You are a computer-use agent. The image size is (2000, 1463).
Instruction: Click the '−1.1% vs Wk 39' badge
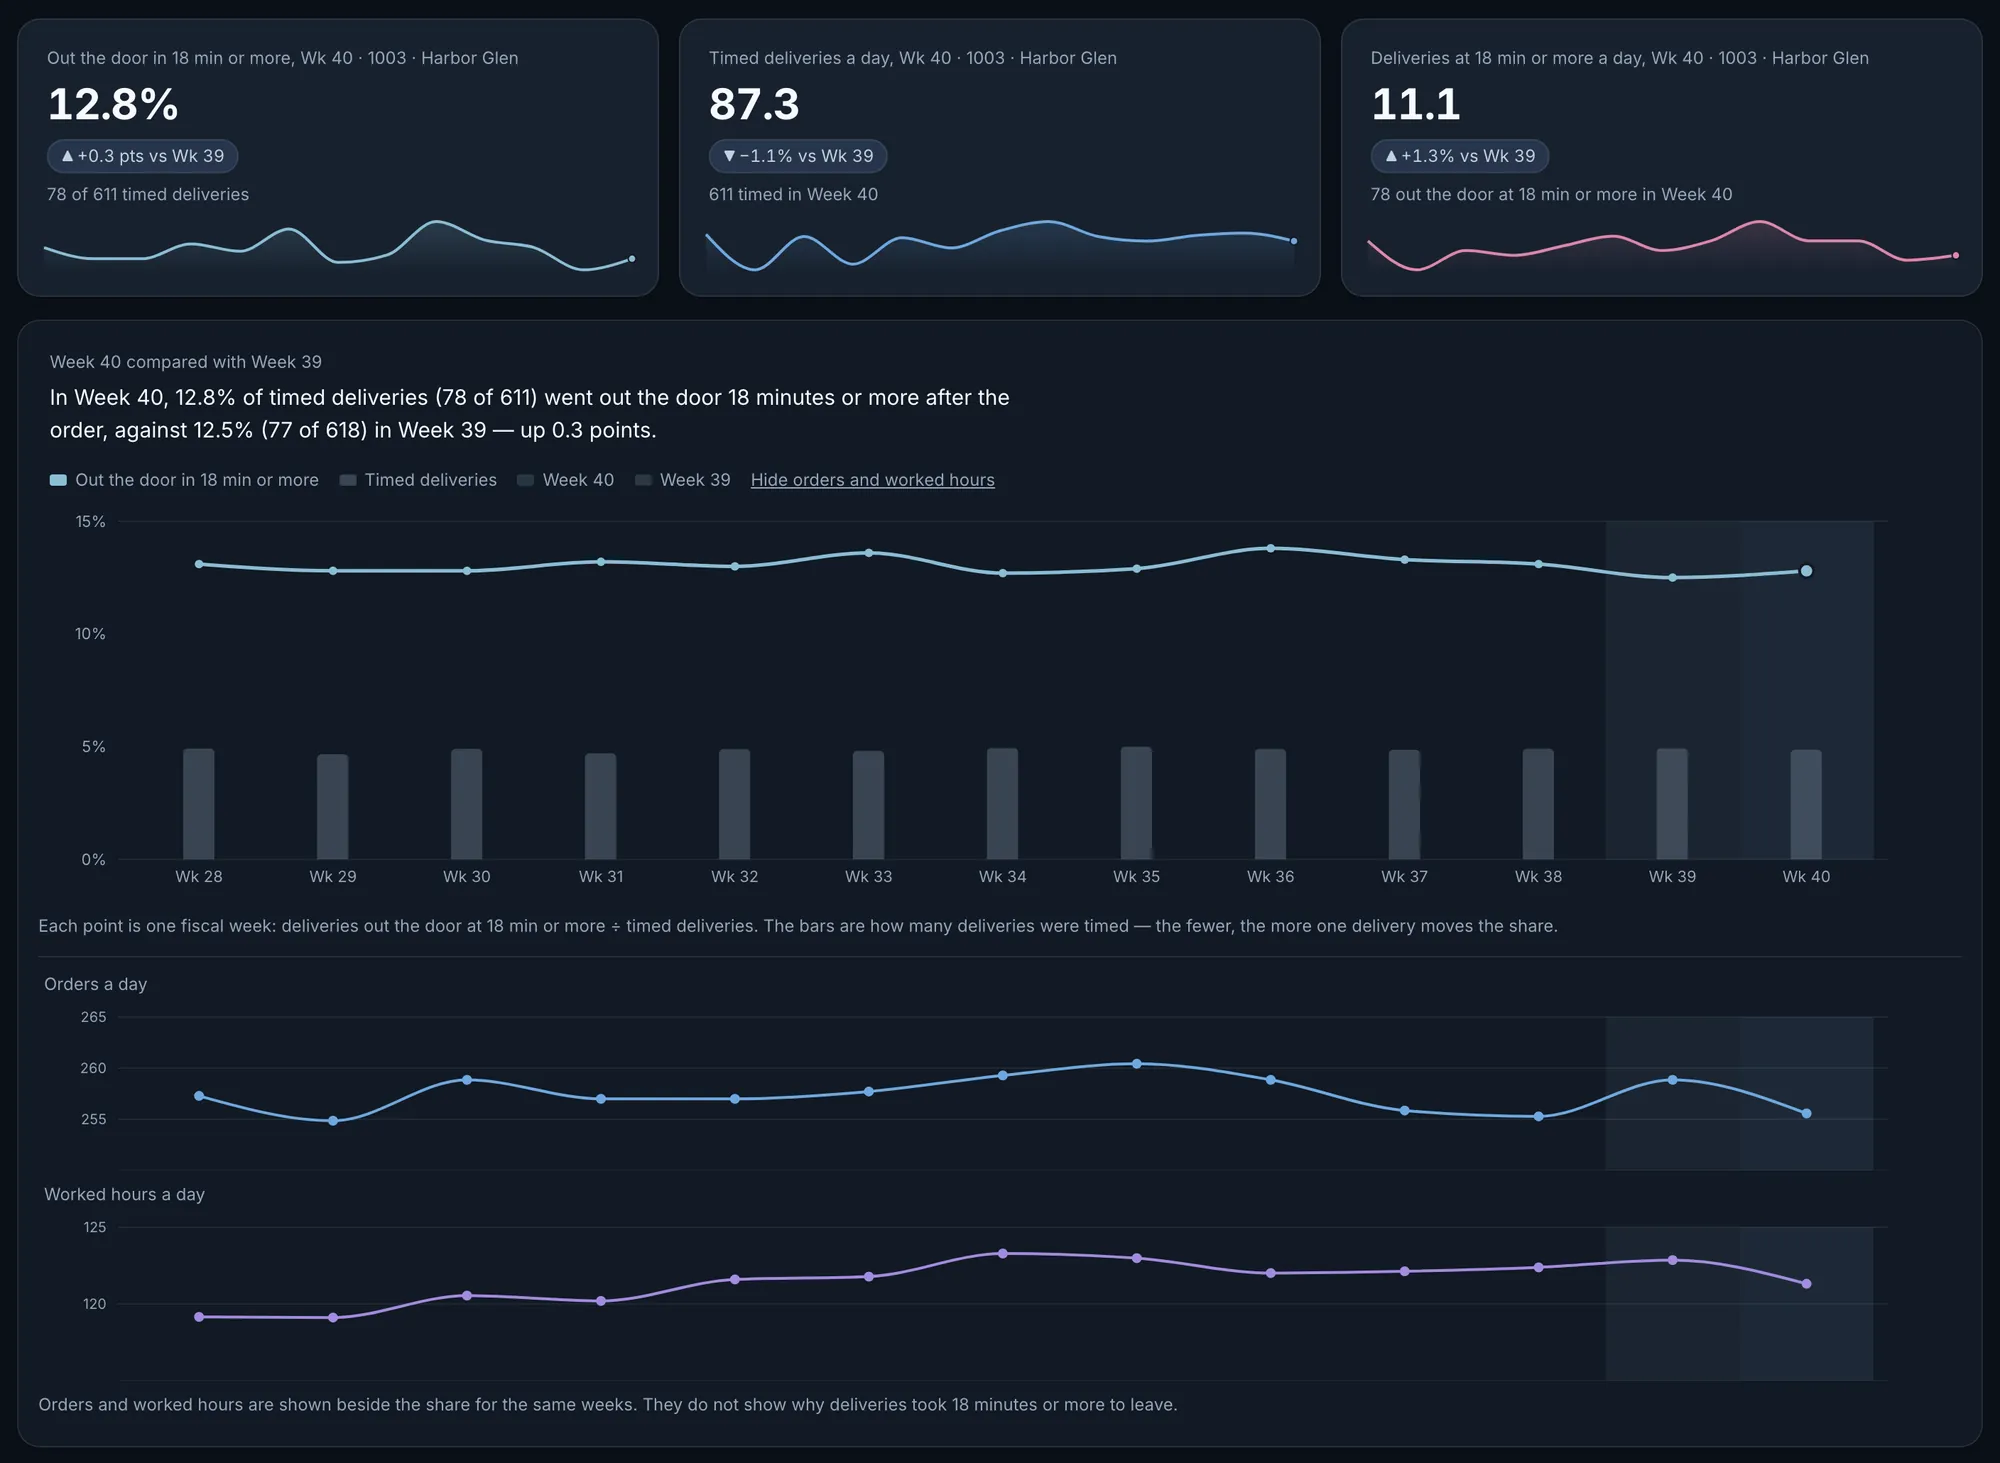(798, 156)
